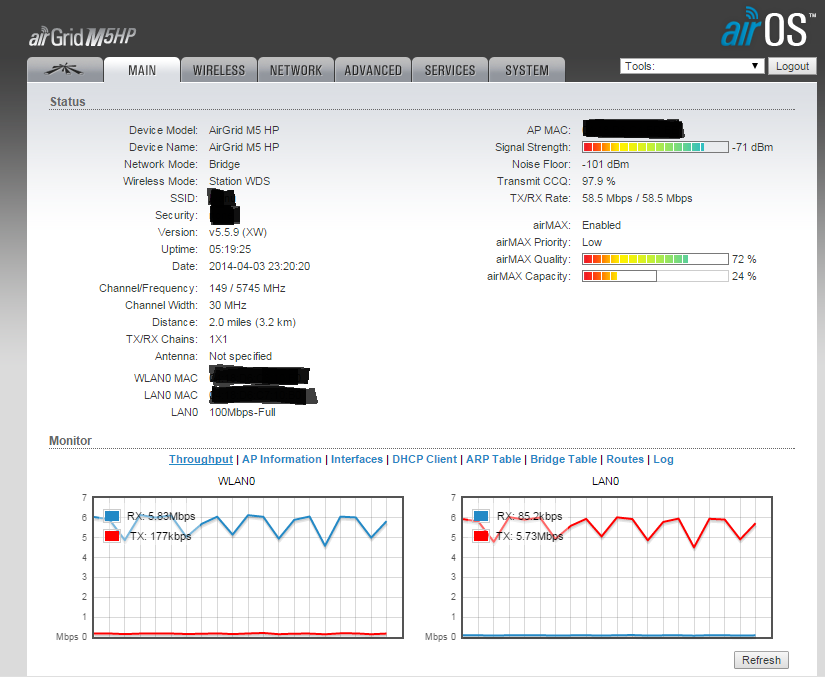Click the "WLAN0" graph title
The image size is (825, 677).
click(x=237, y=481)
